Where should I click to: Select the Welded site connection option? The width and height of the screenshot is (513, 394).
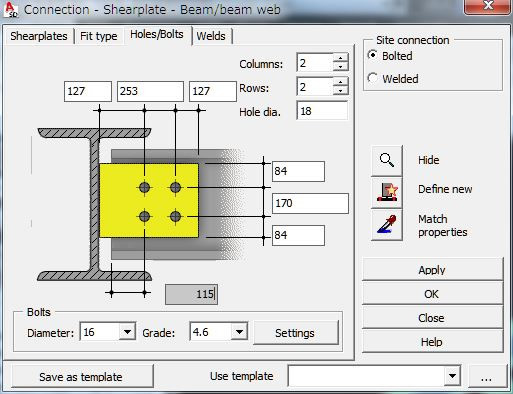(x=372, y=78)
